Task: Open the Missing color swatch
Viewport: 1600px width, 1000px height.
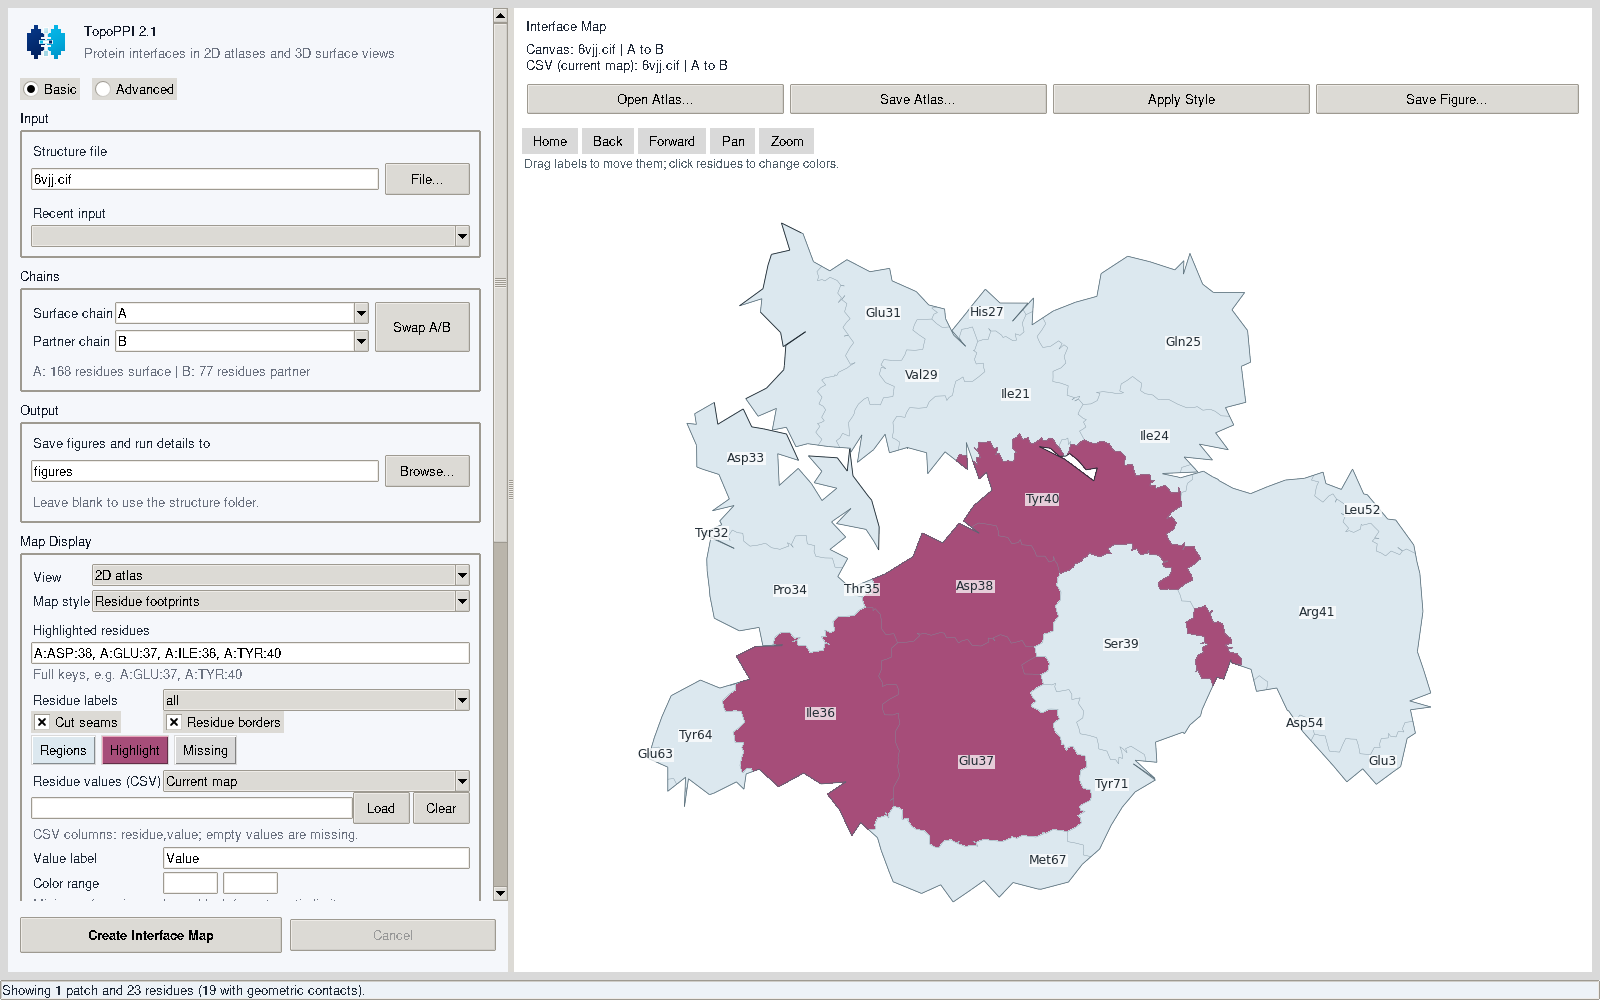Action: [x=205, y=750]
